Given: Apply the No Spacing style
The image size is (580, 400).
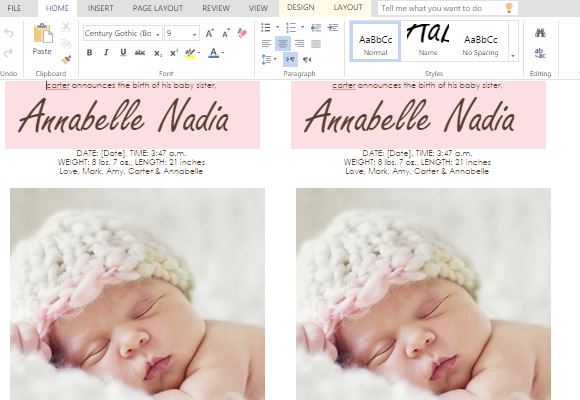Looking at the screenshot, I should coord(480,44).
